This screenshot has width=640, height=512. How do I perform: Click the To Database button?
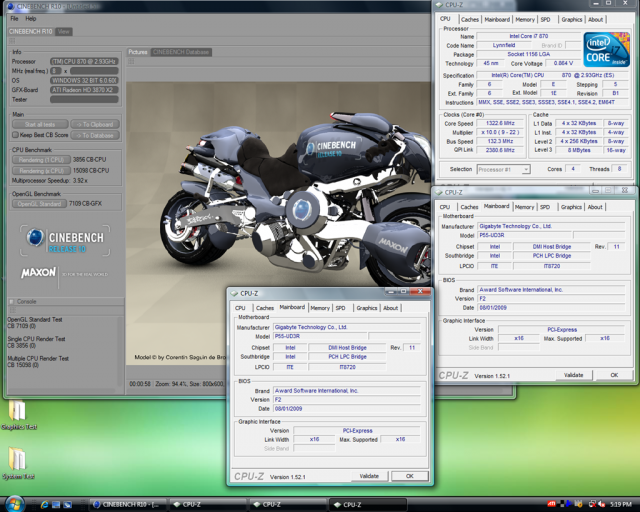[95, 135]
